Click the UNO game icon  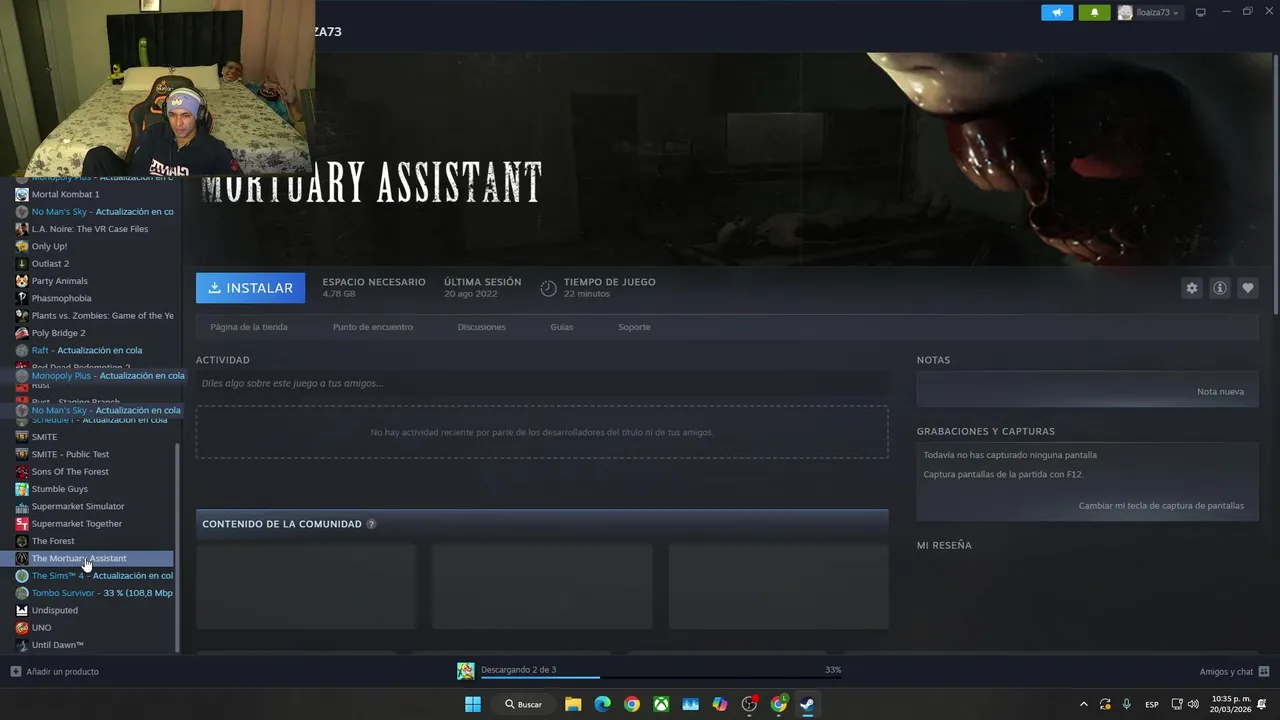[x=22, y=628]
